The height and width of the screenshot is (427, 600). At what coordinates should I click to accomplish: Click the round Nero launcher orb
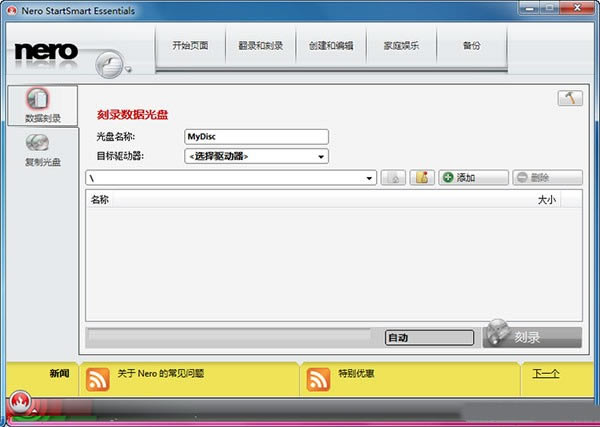pos(111,64)
